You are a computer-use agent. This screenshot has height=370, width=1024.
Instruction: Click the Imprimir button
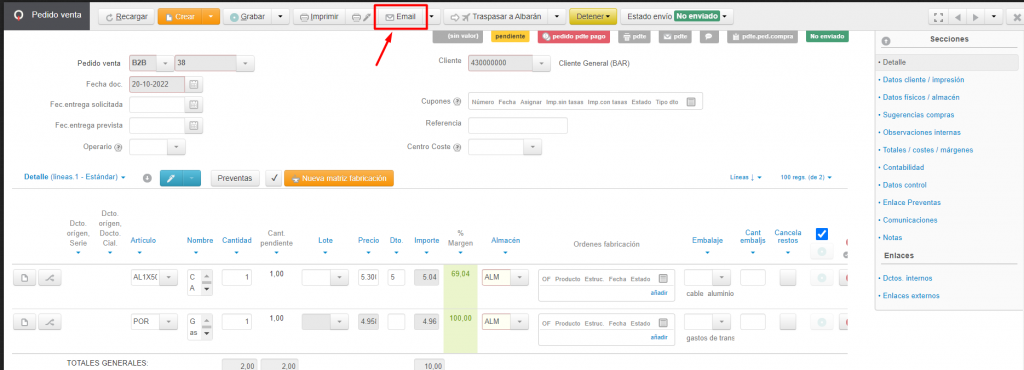319,17
